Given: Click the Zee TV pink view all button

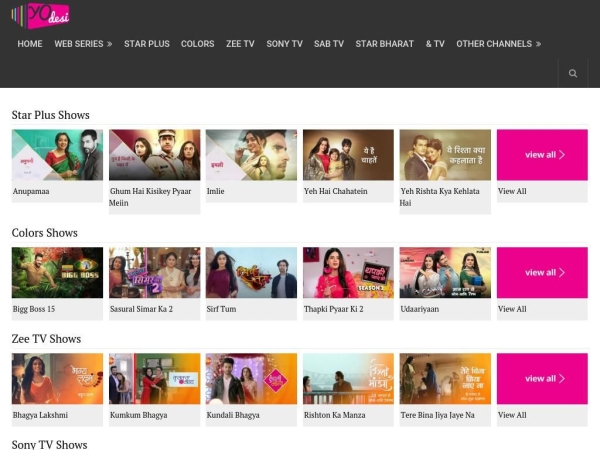Looking at the screenshot, I should point(542,379).
